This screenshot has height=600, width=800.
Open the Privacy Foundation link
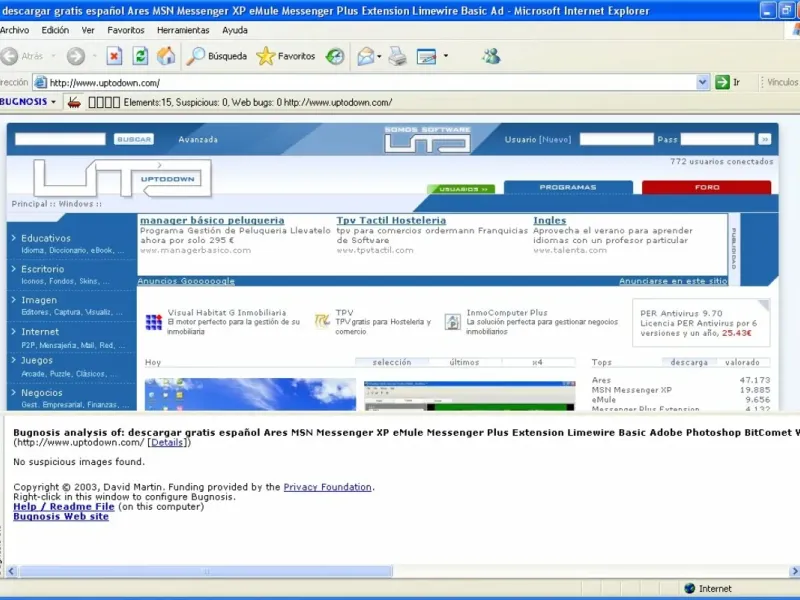point(327,487)
